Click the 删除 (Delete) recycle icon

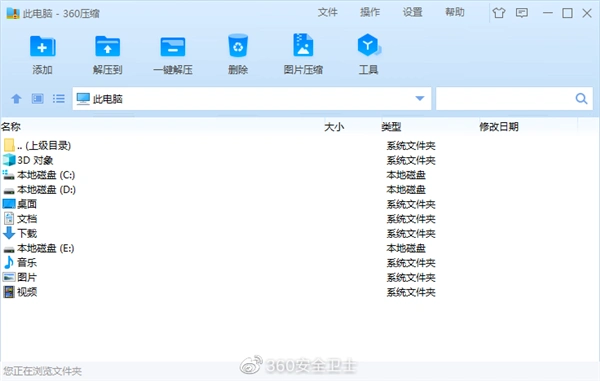pyautogui.click(x=238, y=46)
